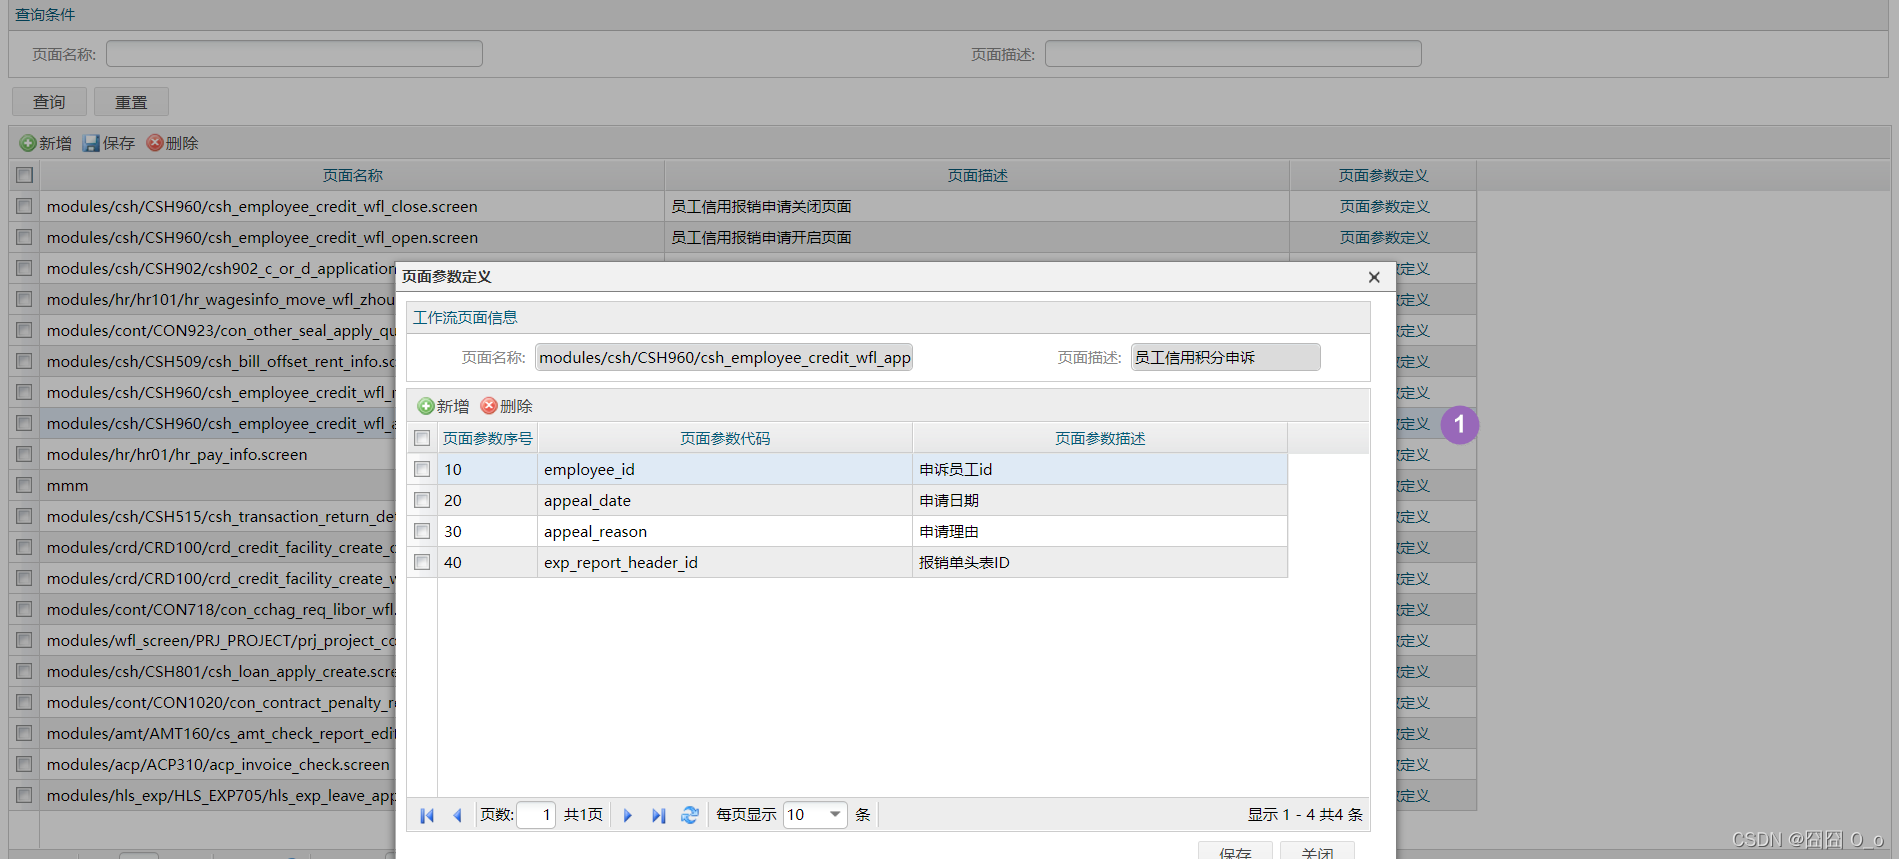
Task: Click the 新增 add icon in main toolbar
Action: 28,143
